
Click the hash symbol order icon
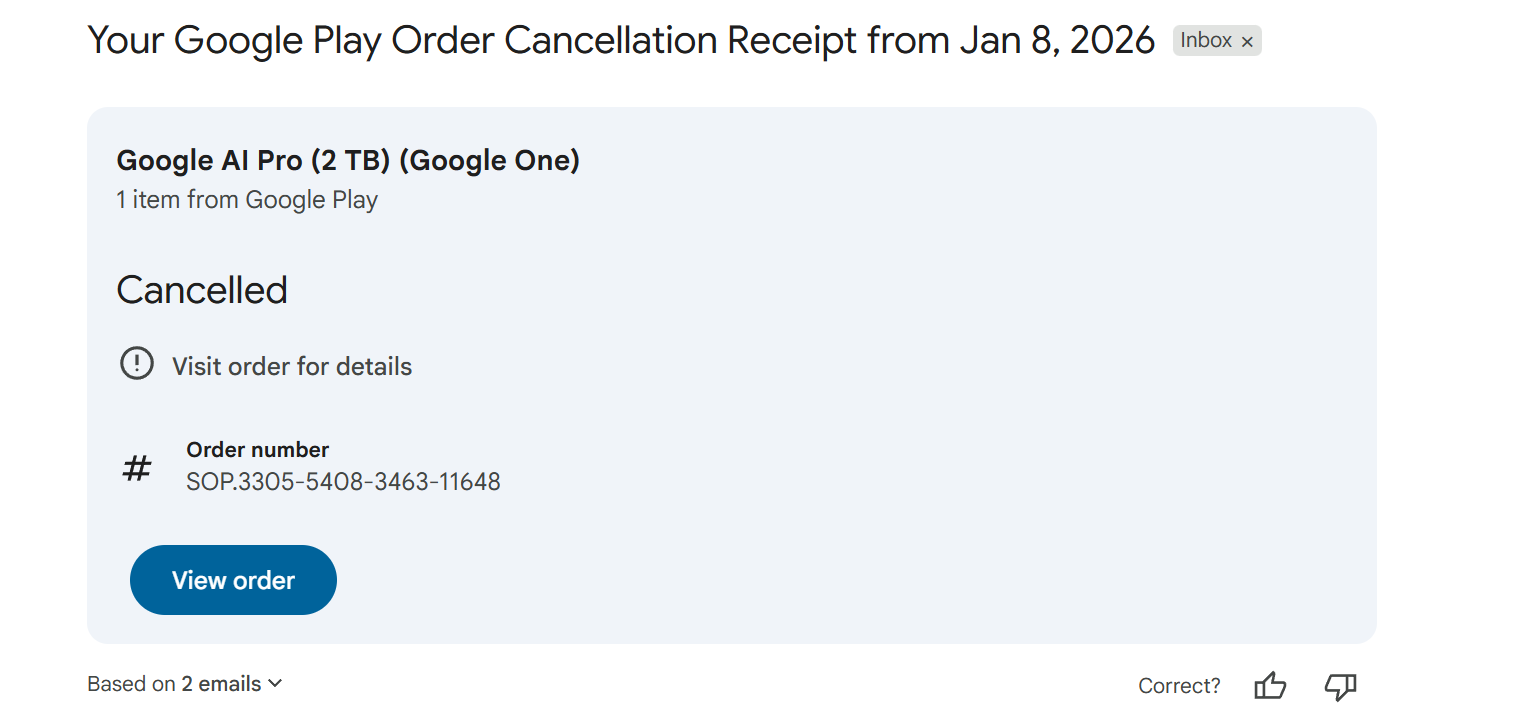pyautogui.click(x=136, y=467)
